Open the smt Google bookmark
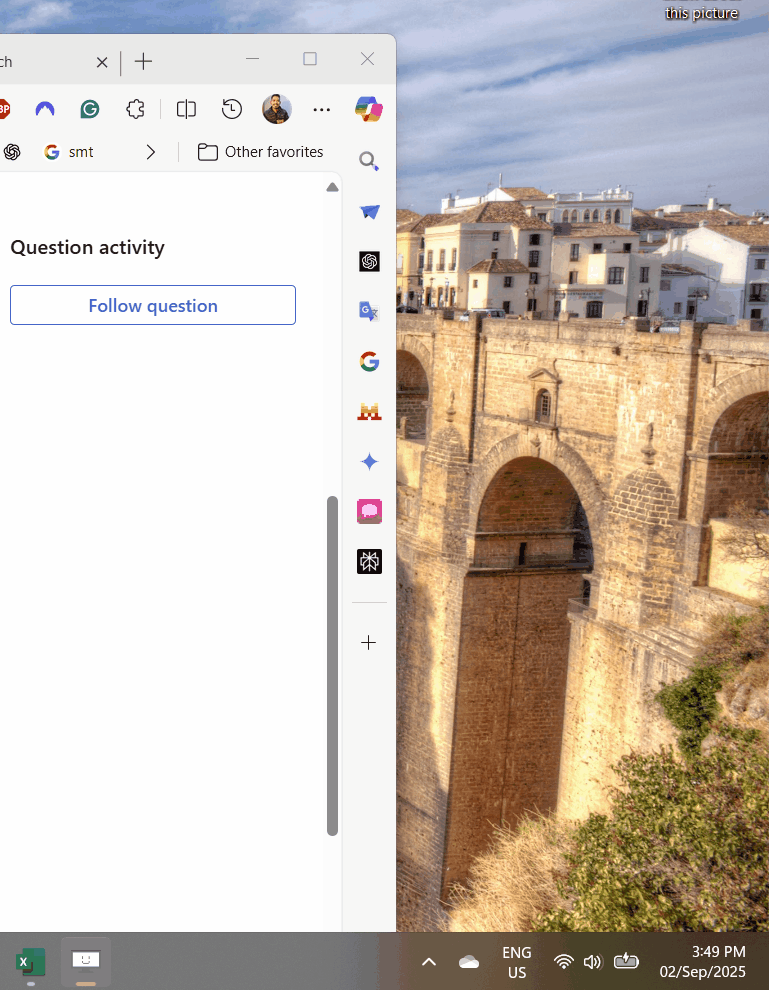 pos(69,152)
